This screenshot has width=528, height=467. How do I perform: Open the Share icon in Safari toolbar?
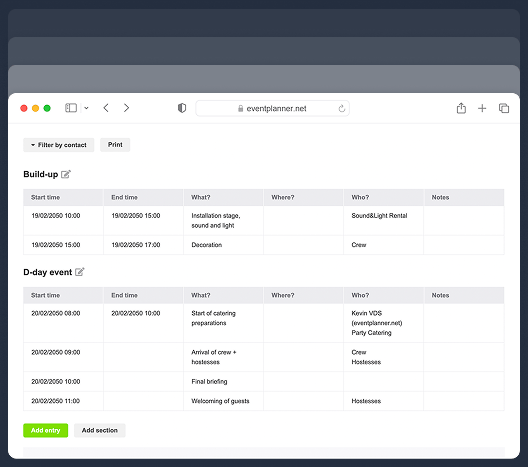(x=461, y=108)
